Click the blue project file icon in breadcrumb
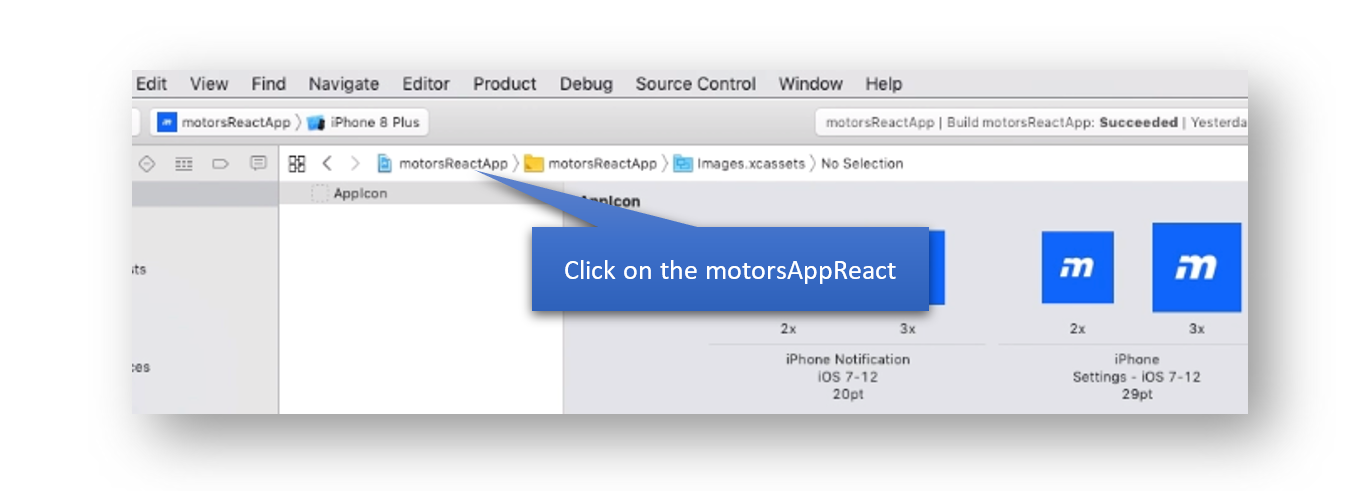 (x=384, y=163)
